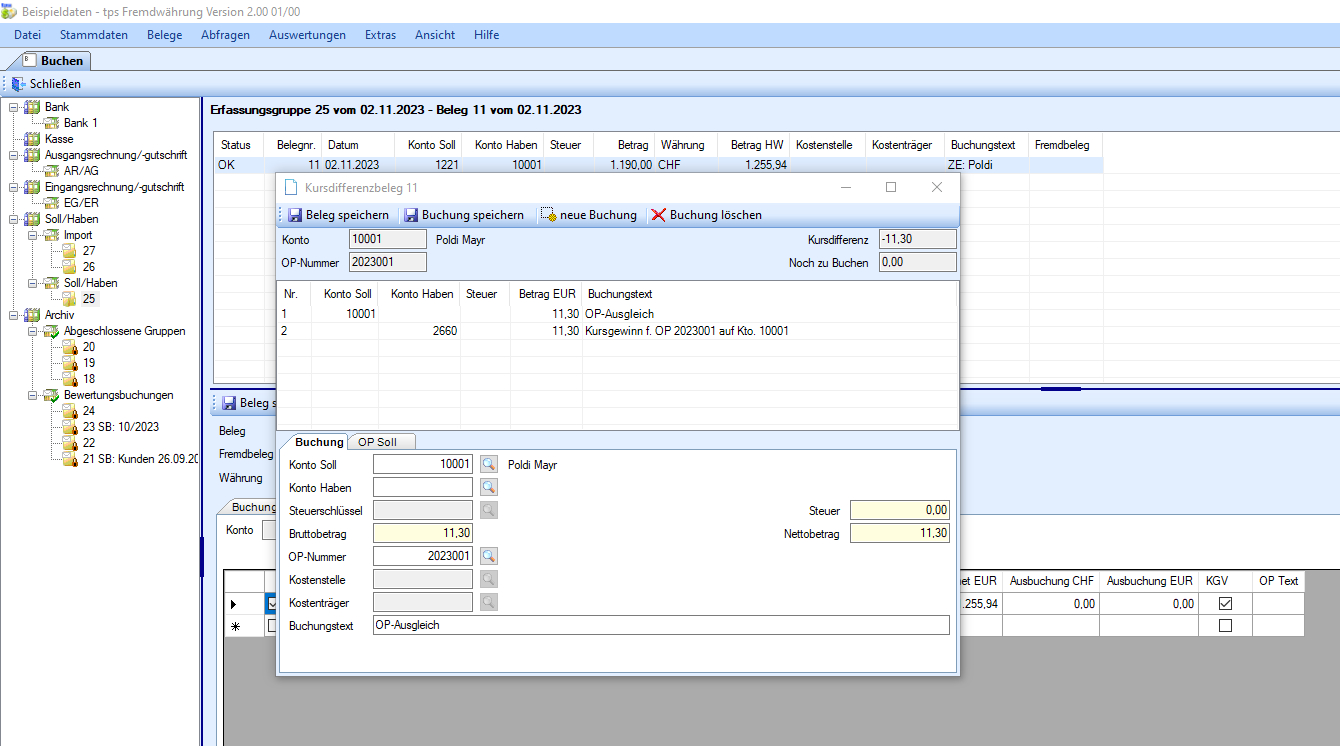Click Beleg speichern in the Kursdifferenzbeleg dialog
This screenshot has height=746, width=1340.
pos(338,215)
